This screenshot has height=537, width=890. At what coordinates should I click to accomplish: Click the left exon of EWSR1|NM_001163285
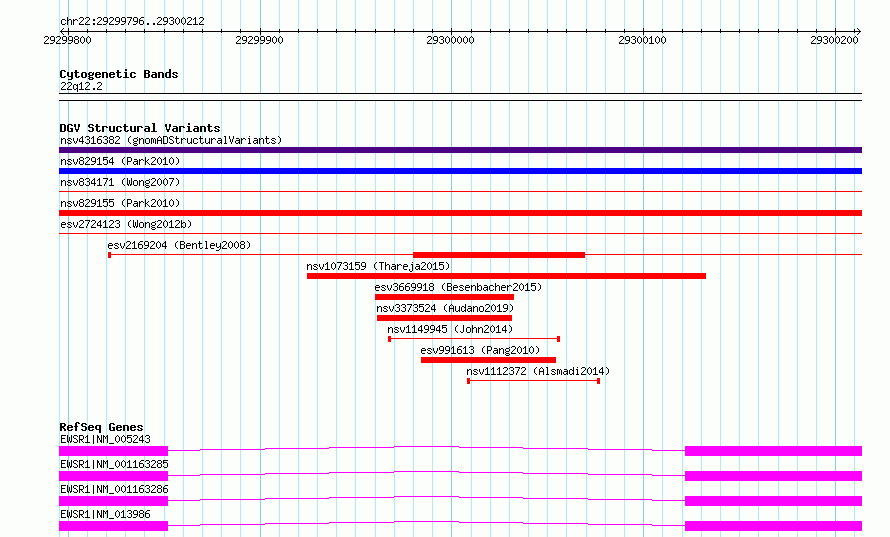coord(114,476)
